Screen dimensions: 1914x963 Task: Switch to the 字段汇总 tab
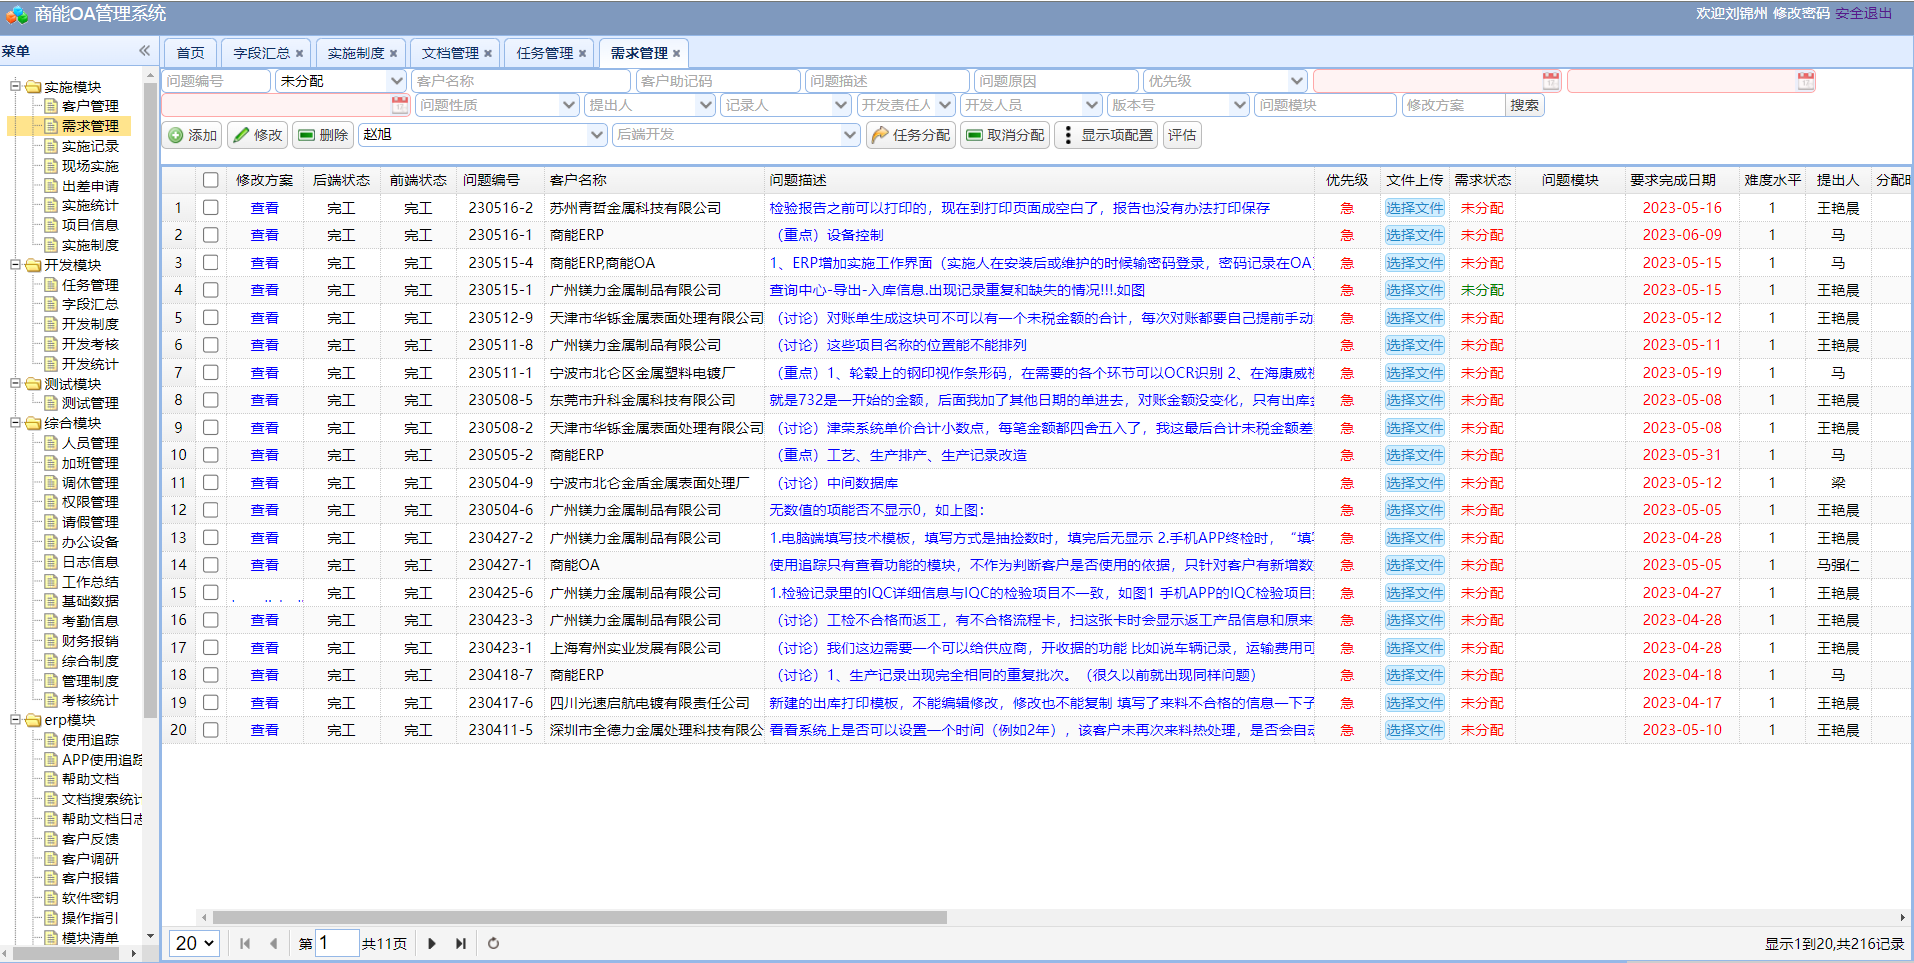click(x=261, y=53)
